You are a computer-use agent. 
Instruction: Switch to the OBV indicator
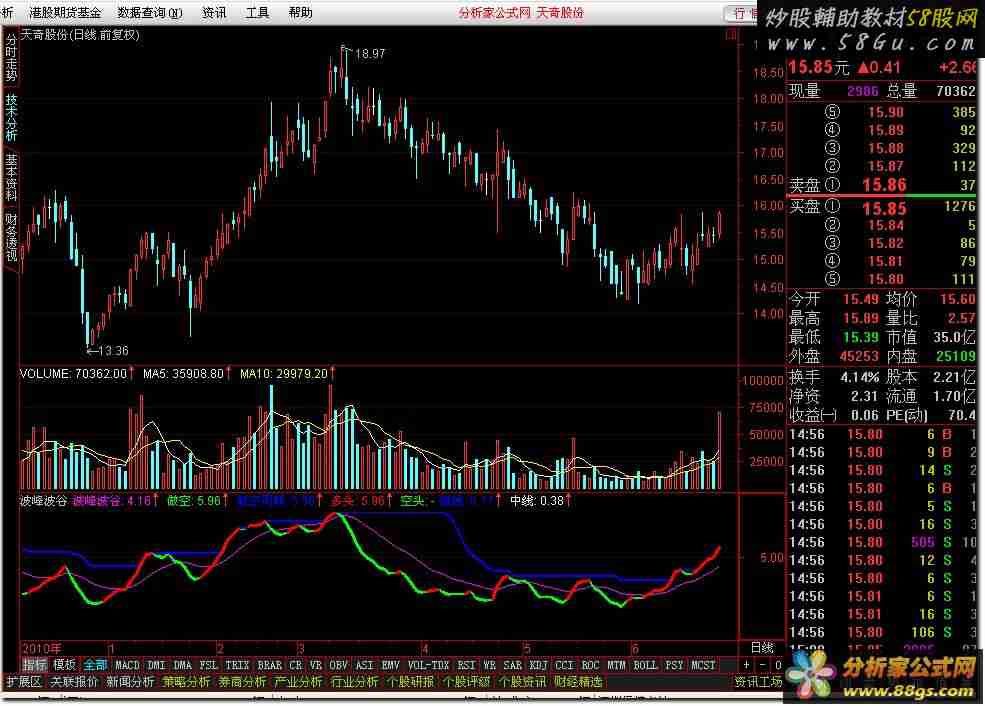[x=339, y=665]
